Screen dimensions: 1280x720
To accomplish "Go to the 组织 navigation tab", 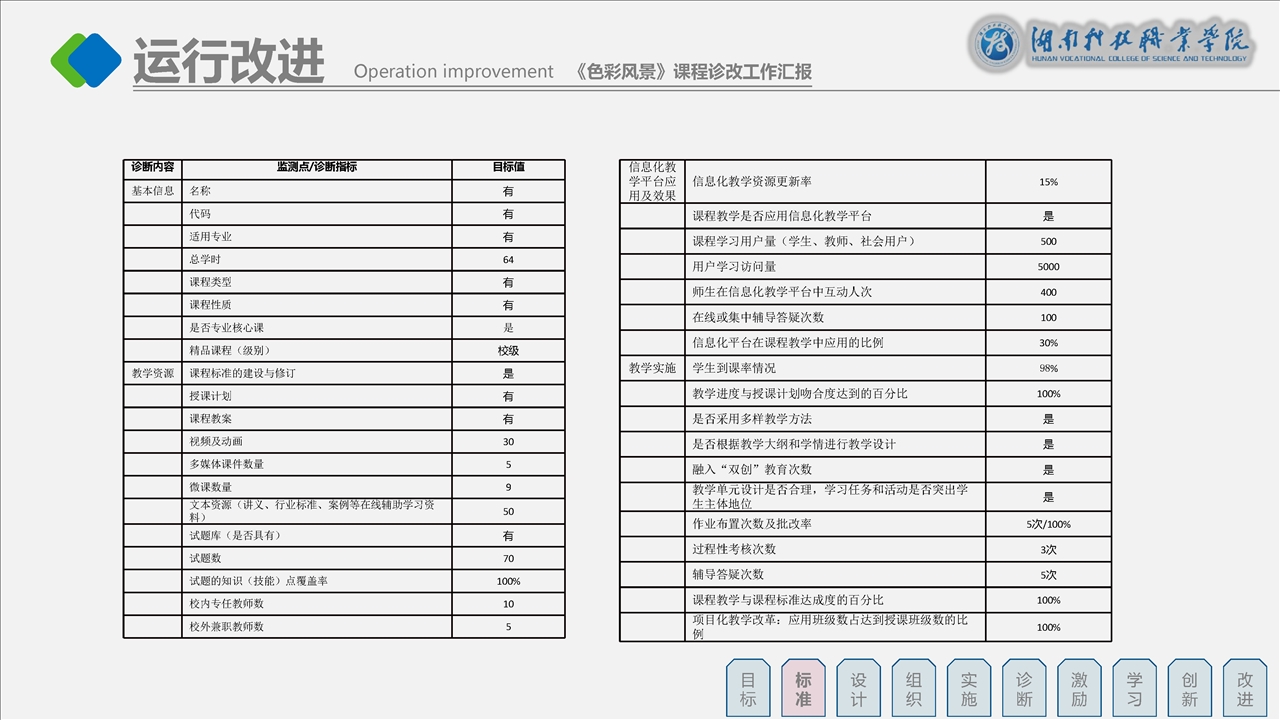I will (x=913, y=689).
